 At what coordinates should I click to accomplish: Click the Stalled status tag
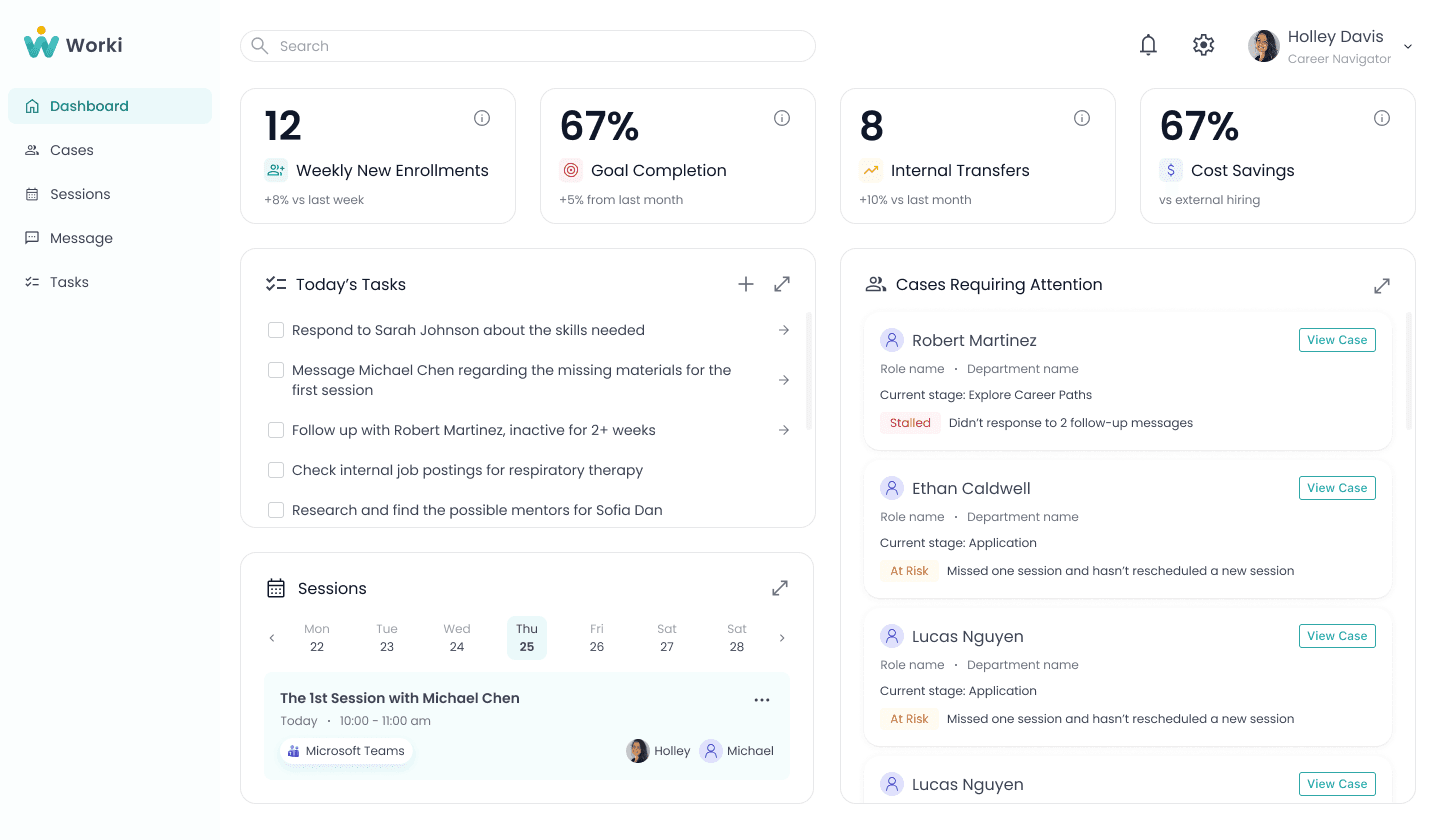pyautogui.click(x=910, y=423)
